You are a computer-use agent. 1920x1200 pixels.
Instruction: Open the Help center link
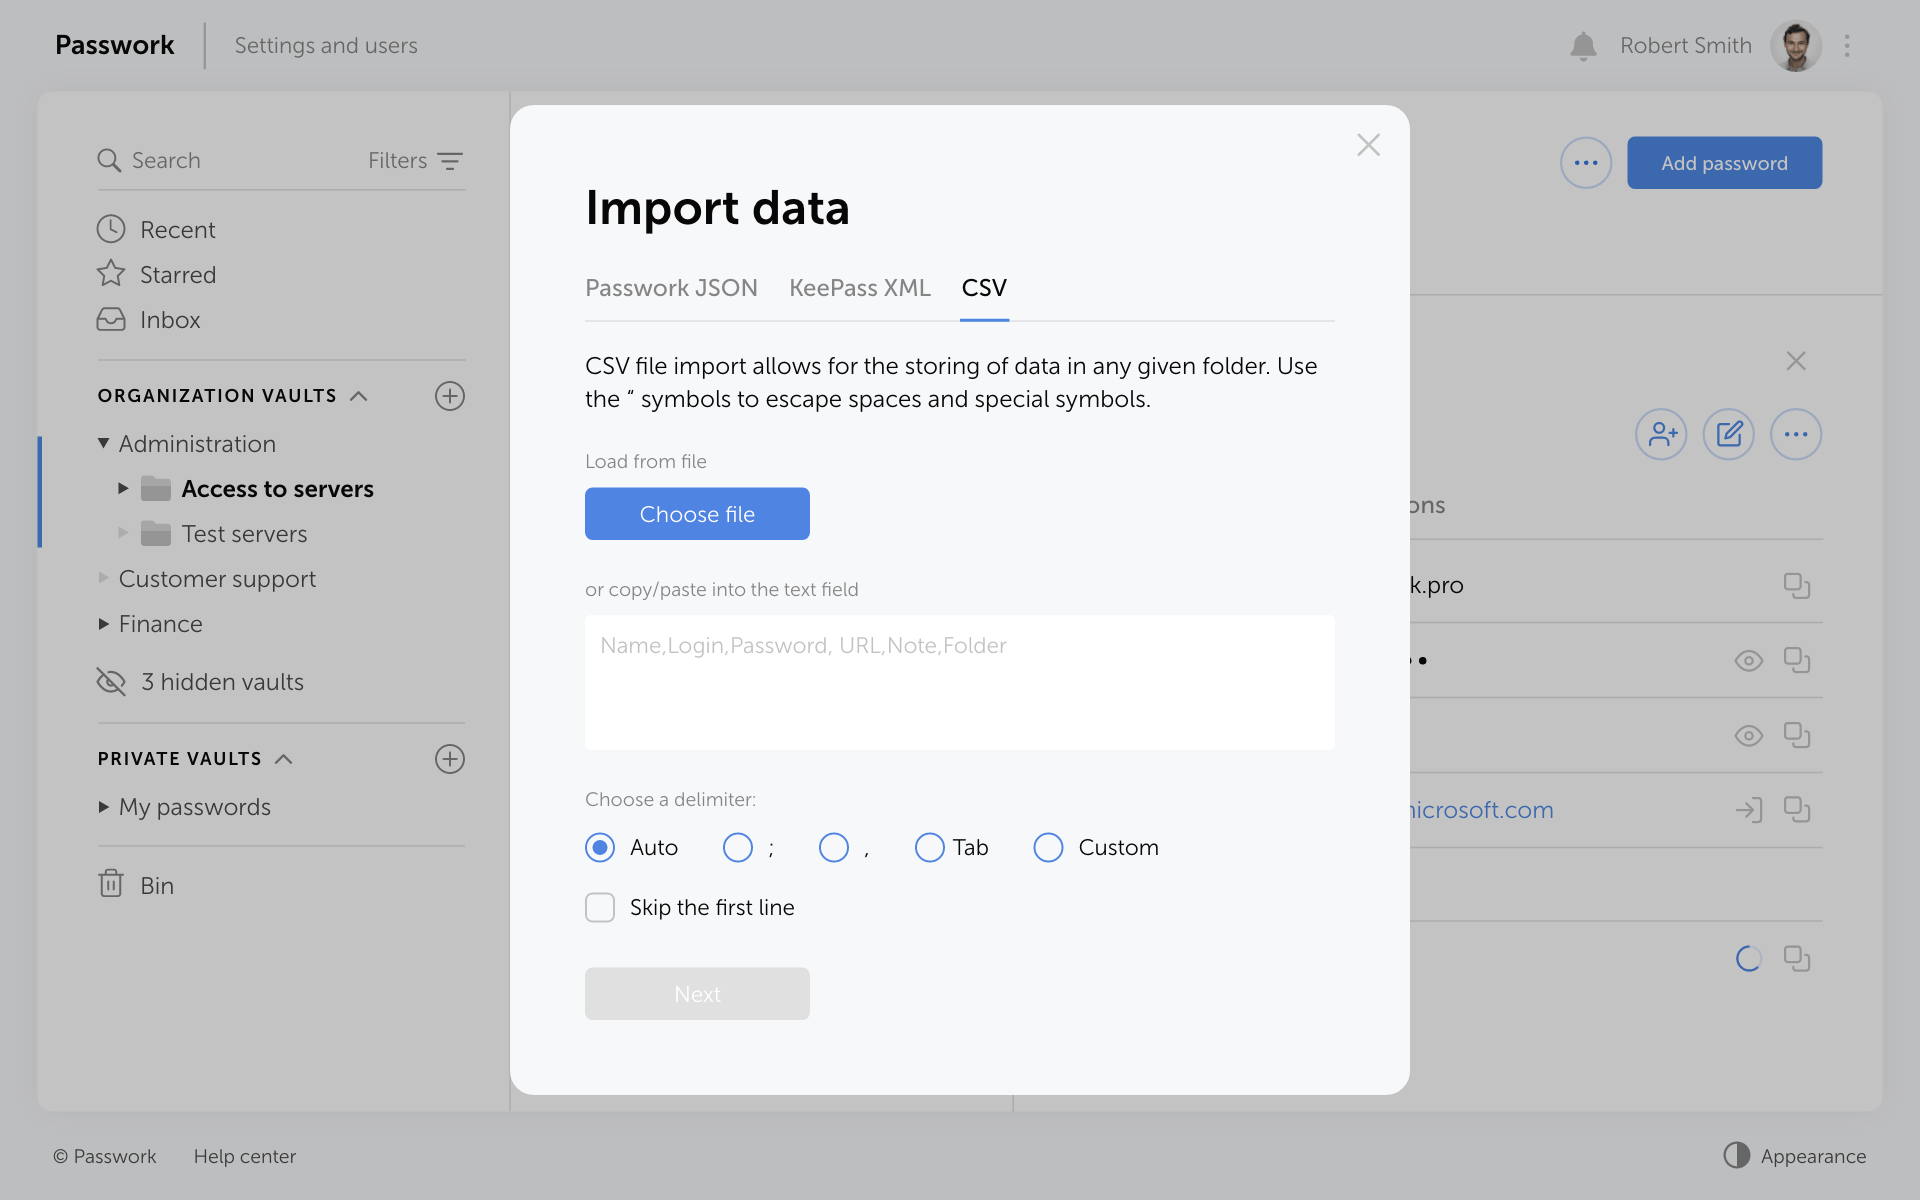click(x=245, y=1156)
